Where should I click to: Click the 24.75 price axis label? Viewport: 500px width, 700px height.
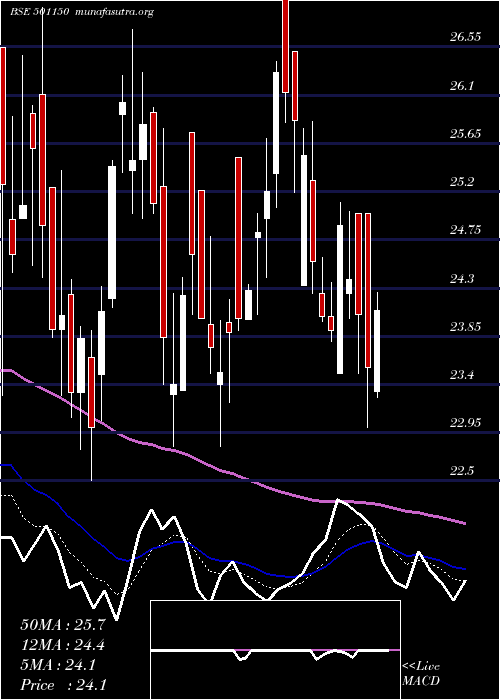click(465, 230)
